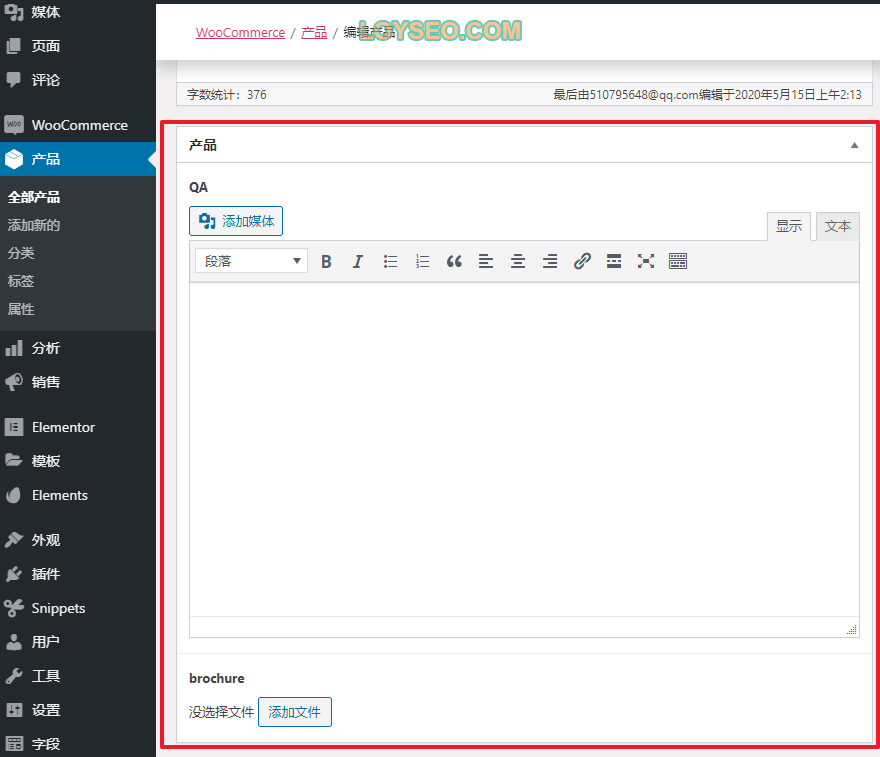Click the 添加文件 button under brochure
880x757 pixels.
pos(295,712)
